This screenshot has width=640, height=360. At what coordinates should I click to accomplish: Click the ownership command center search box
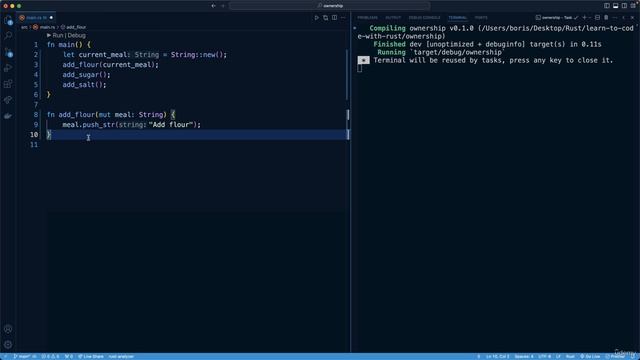coord(330,6)
